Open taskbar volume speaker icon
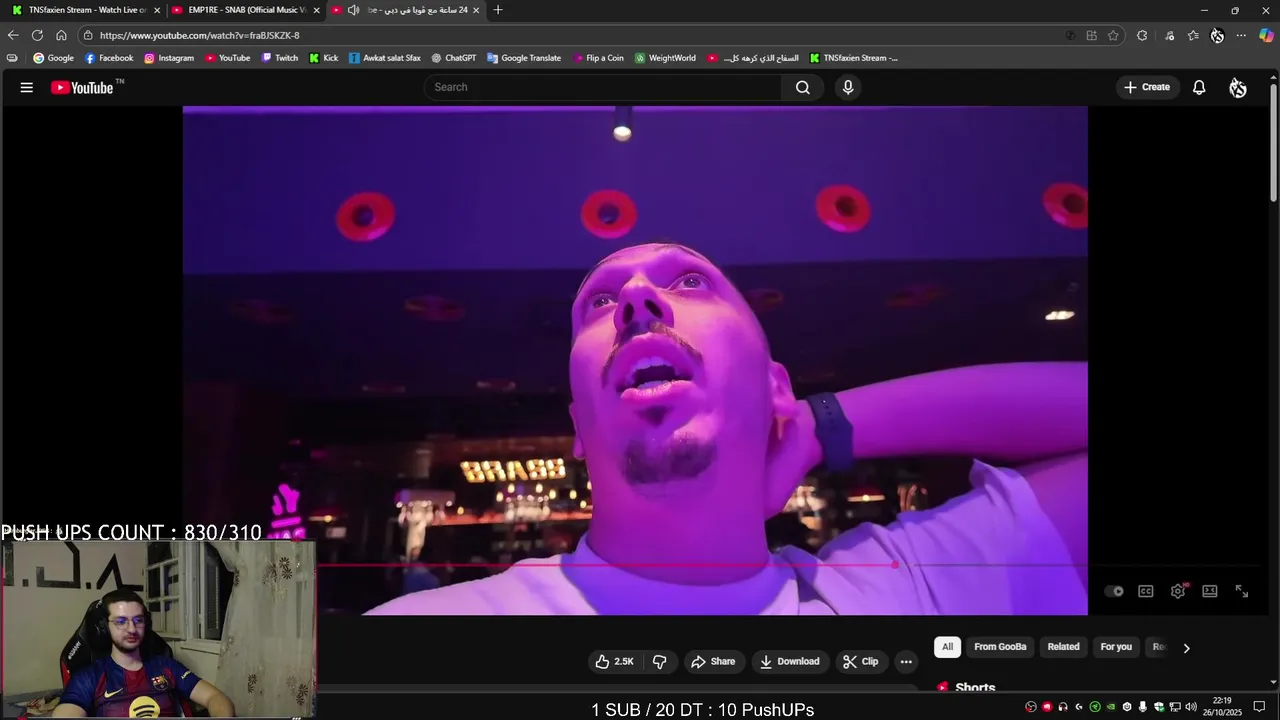Image resolution: width=1280 pixels, height=720 pixels. coord(1191,707)
